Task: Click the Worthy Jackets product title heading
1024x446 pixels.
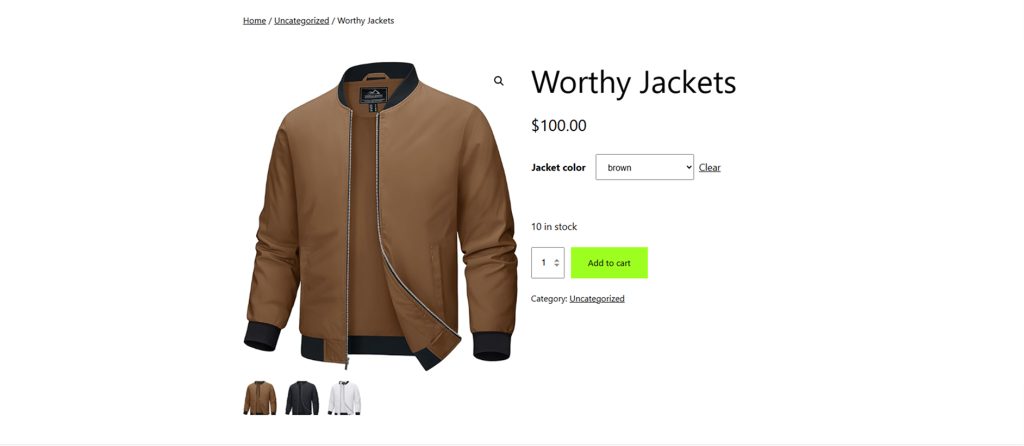Action: pos(633,83)
